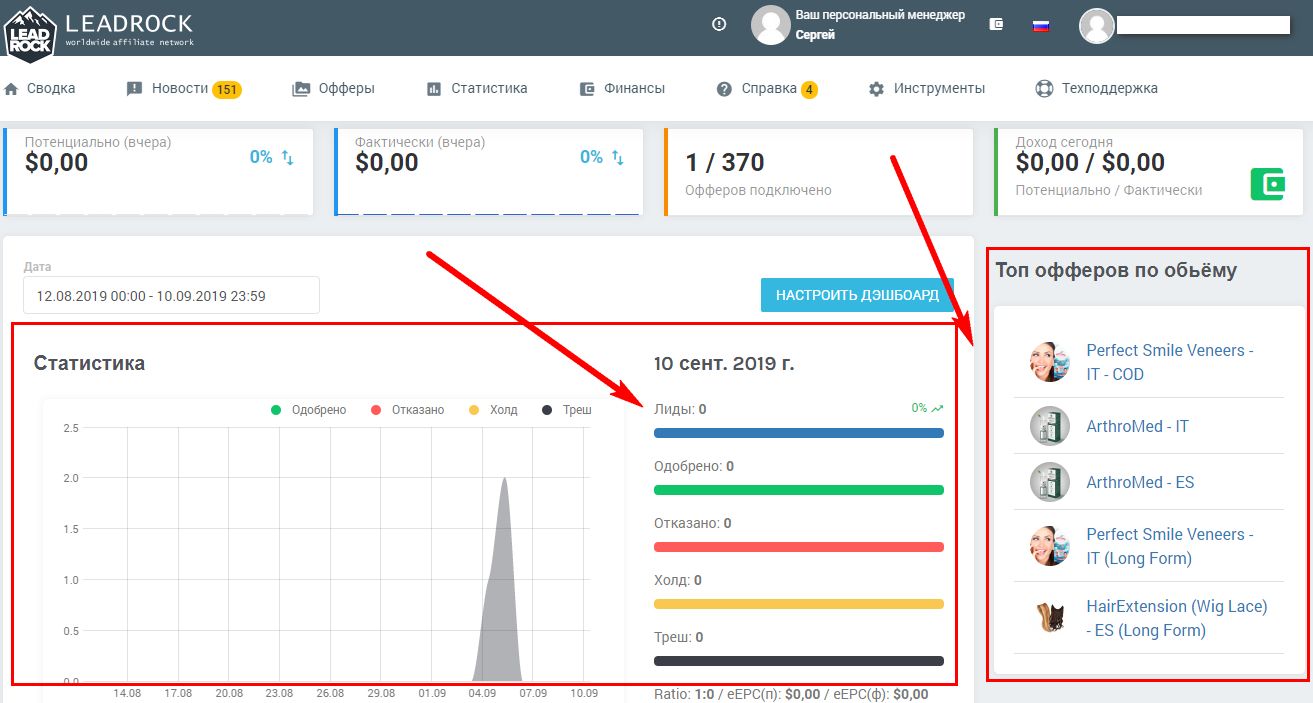Open the Статистика menu item
Image resolution: width=1313 pixels, height=703 pixels.
point(477,88)
